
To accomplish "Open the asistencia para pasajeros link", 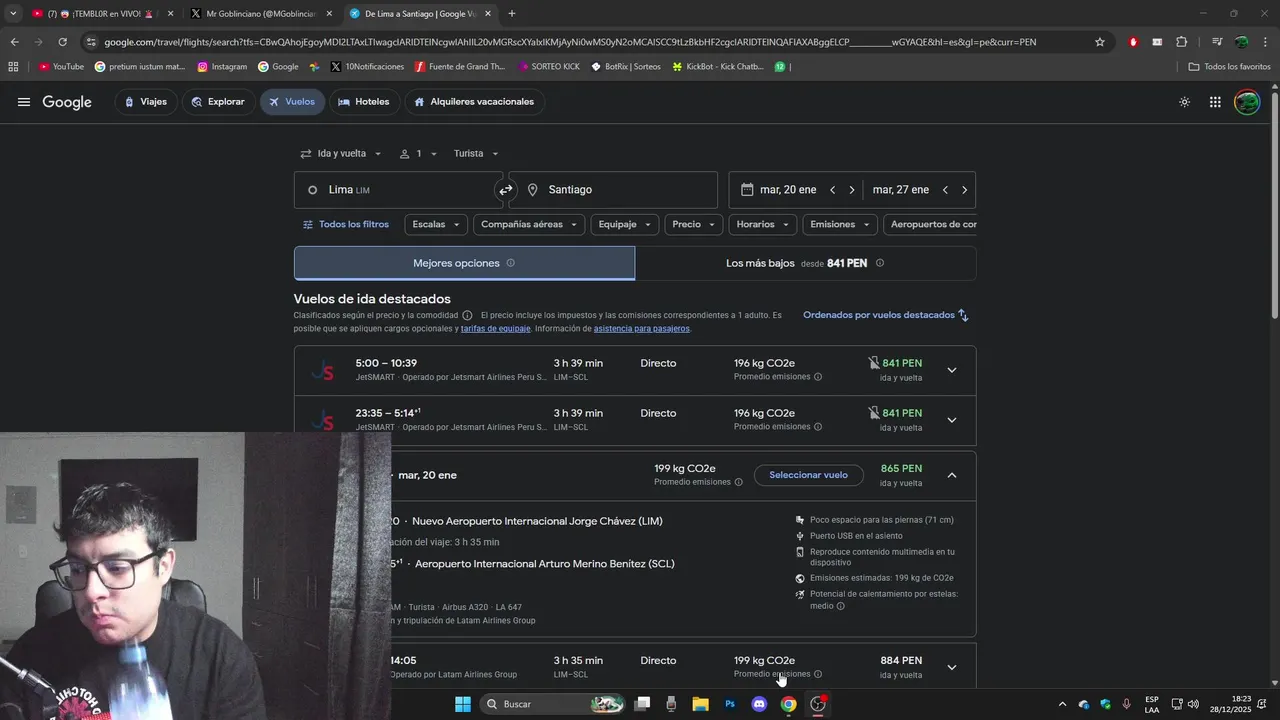I will [641, 329].
